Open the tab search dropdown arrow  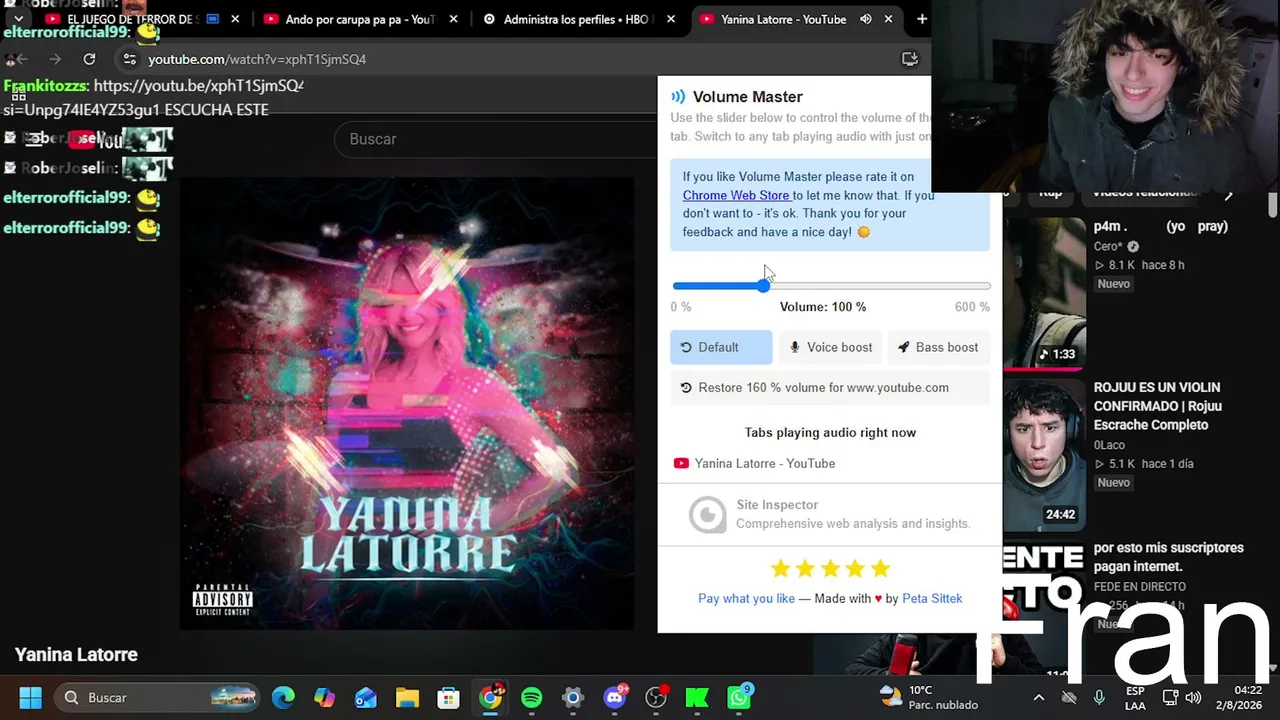18,19
